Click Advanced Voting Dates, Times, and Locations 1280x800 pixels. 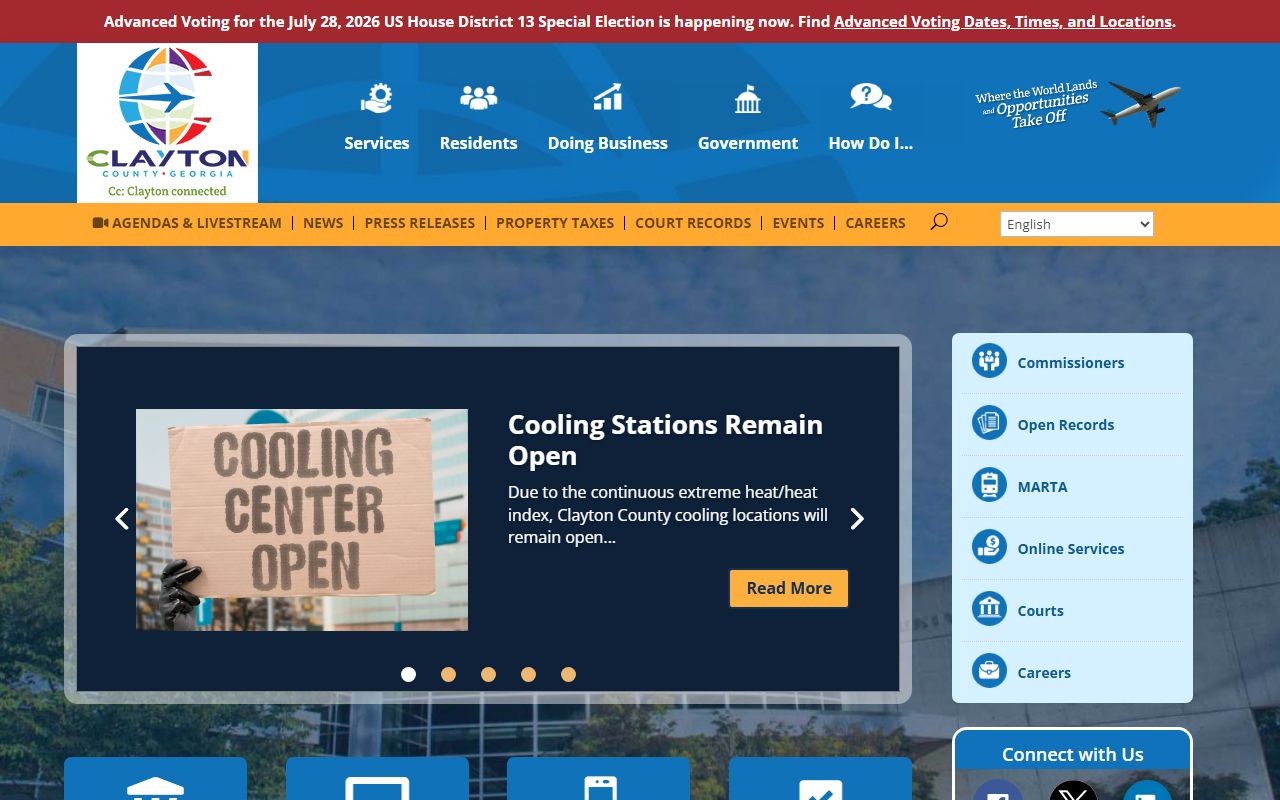click(x=1002, y=21)
